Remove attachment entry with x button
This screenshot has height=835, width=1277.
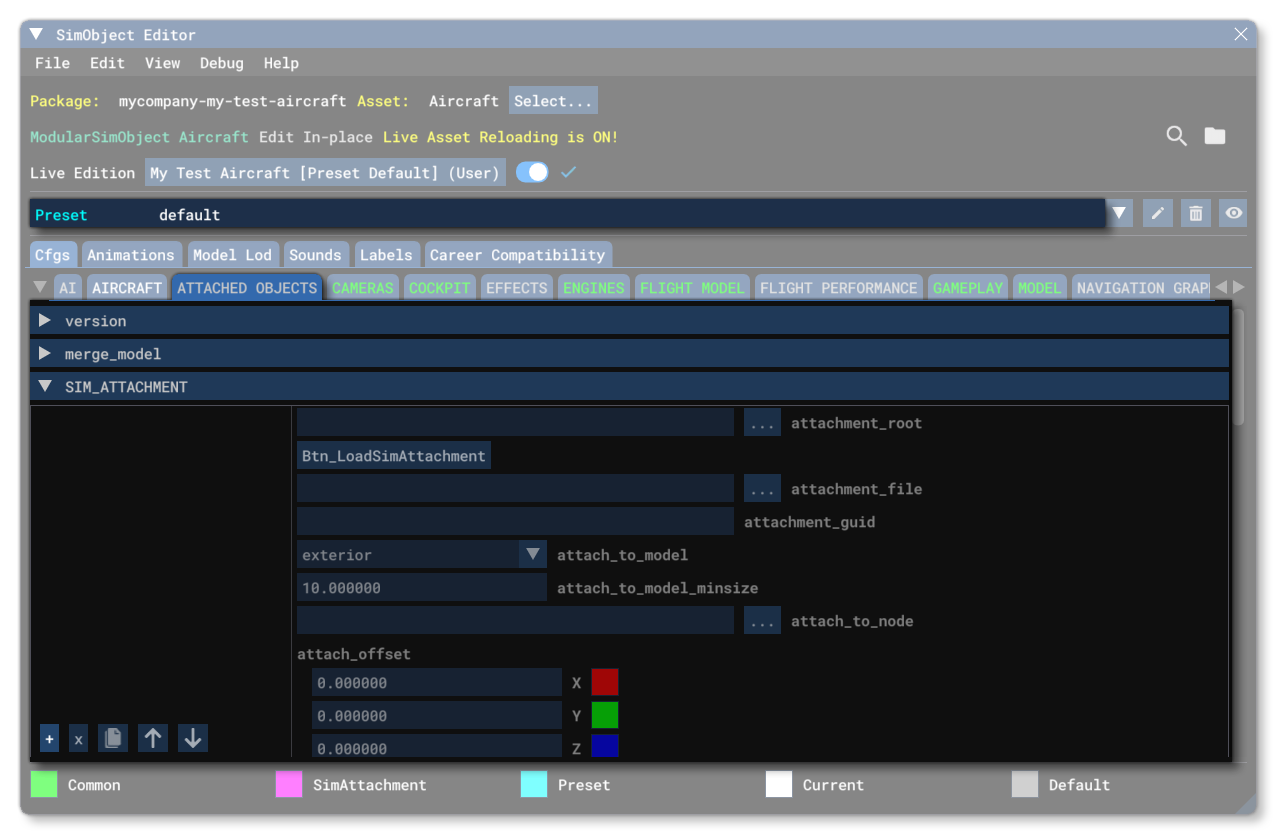pos(79,739)
